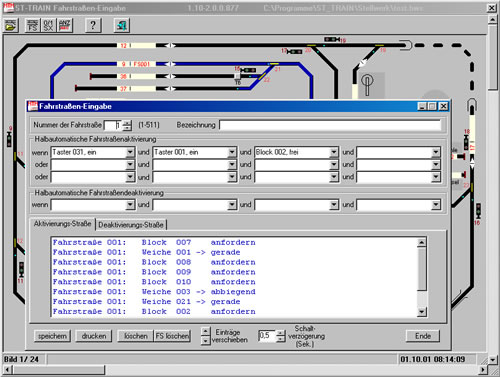The image size is (500, 377).
Task: Open the 'Taster 001, ein' dropdown
Action: click(x=232, y=152)
